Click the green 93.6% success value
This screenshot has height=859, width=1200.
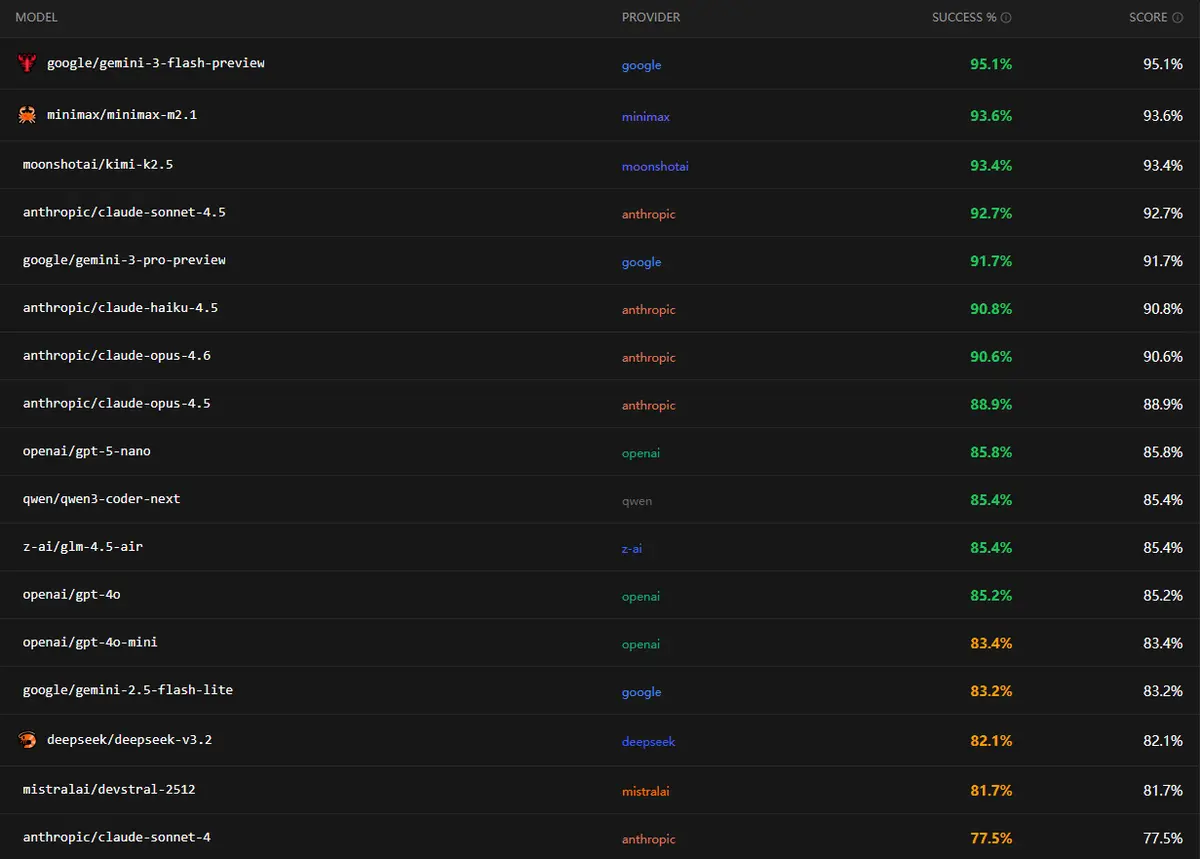(x=991, y=116)
